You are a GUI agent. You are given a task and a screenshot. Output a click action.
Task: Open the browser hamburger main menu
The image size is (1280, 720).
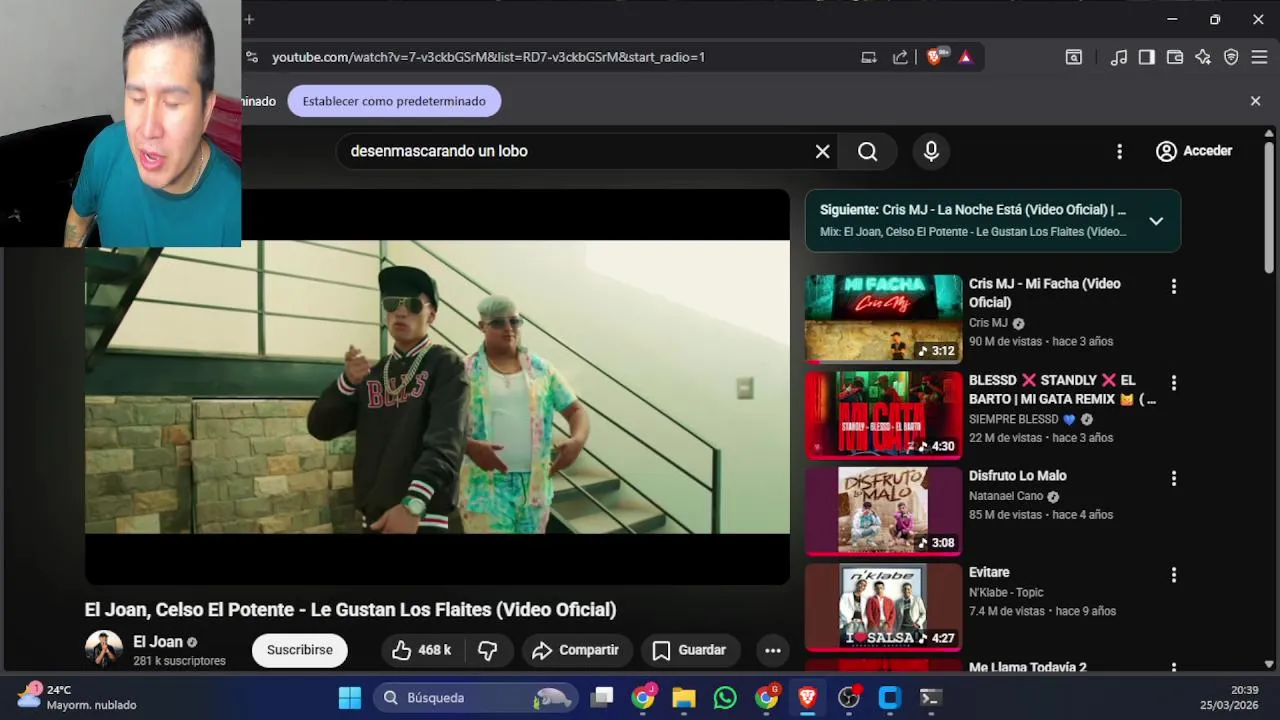(1259, 57)
